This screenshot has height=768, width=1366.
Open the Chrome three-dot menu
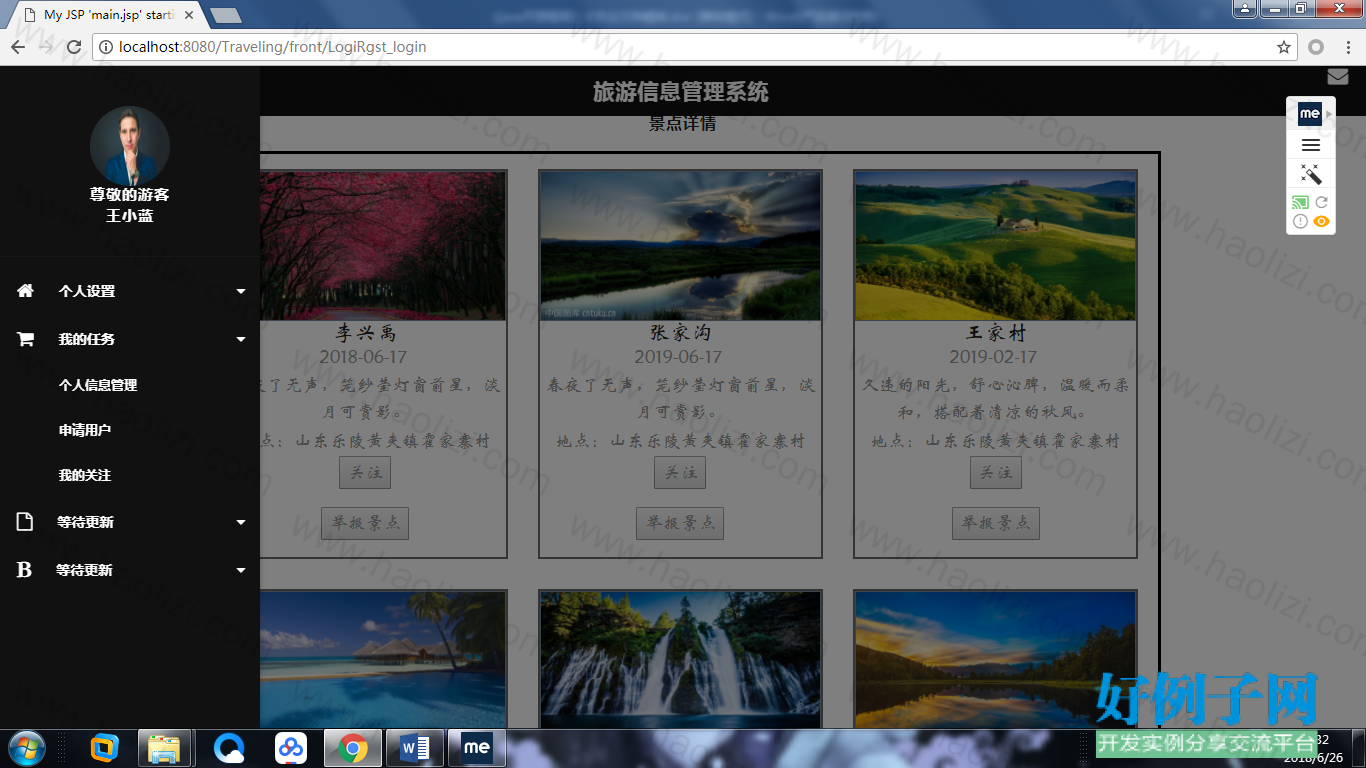tap(1346, 47)
